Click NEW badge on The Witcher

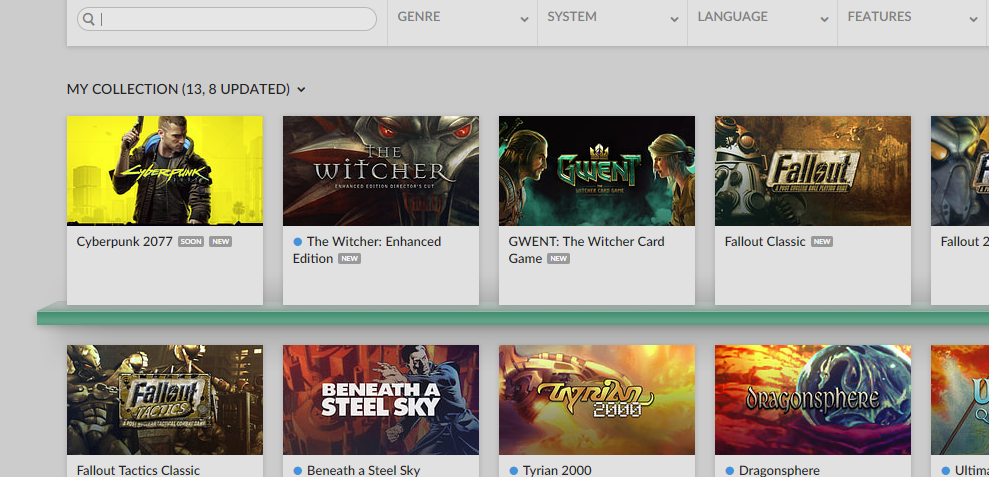click(349, 259)
